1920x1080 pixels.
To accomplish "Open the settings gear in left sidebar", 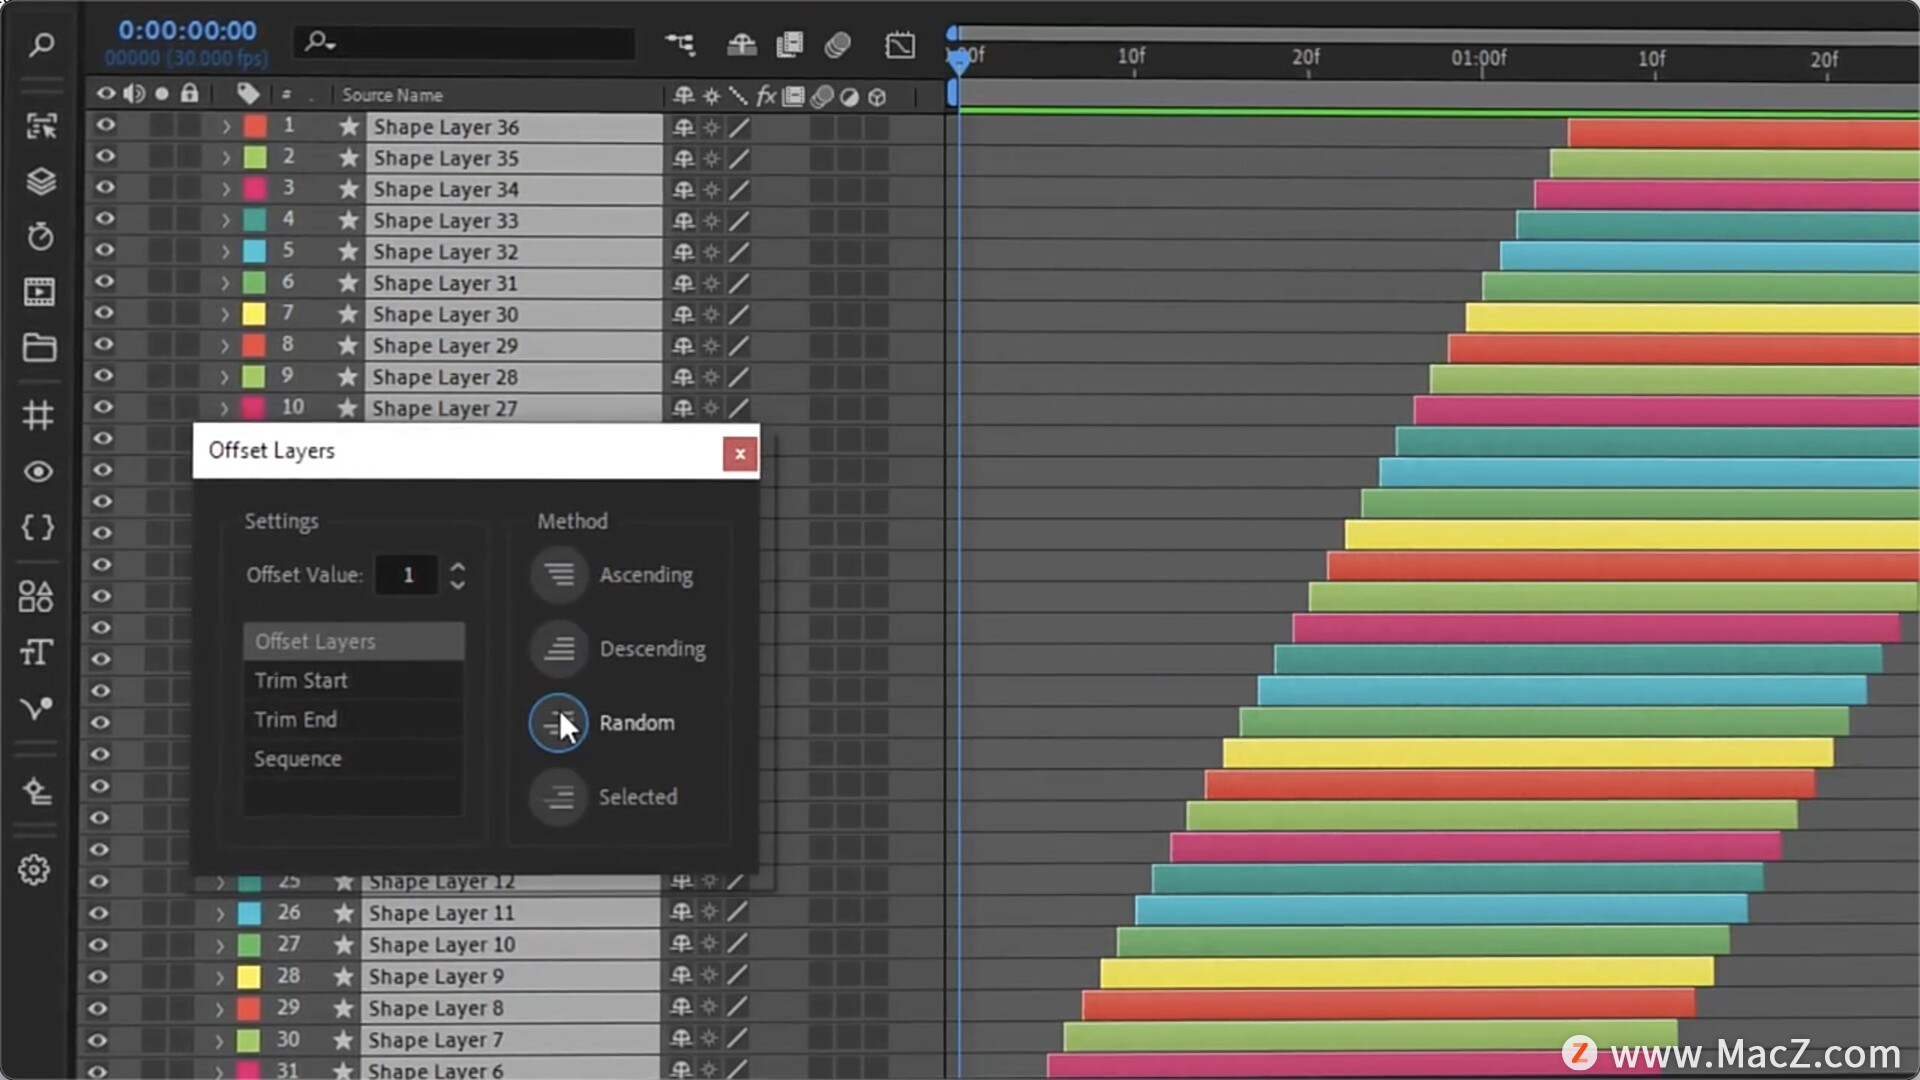I will (x=35, y=870).
